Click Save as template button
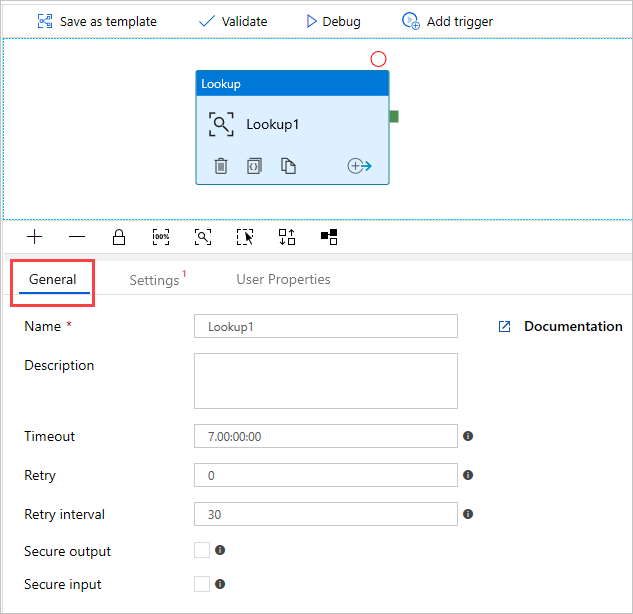 coord(97,21)
